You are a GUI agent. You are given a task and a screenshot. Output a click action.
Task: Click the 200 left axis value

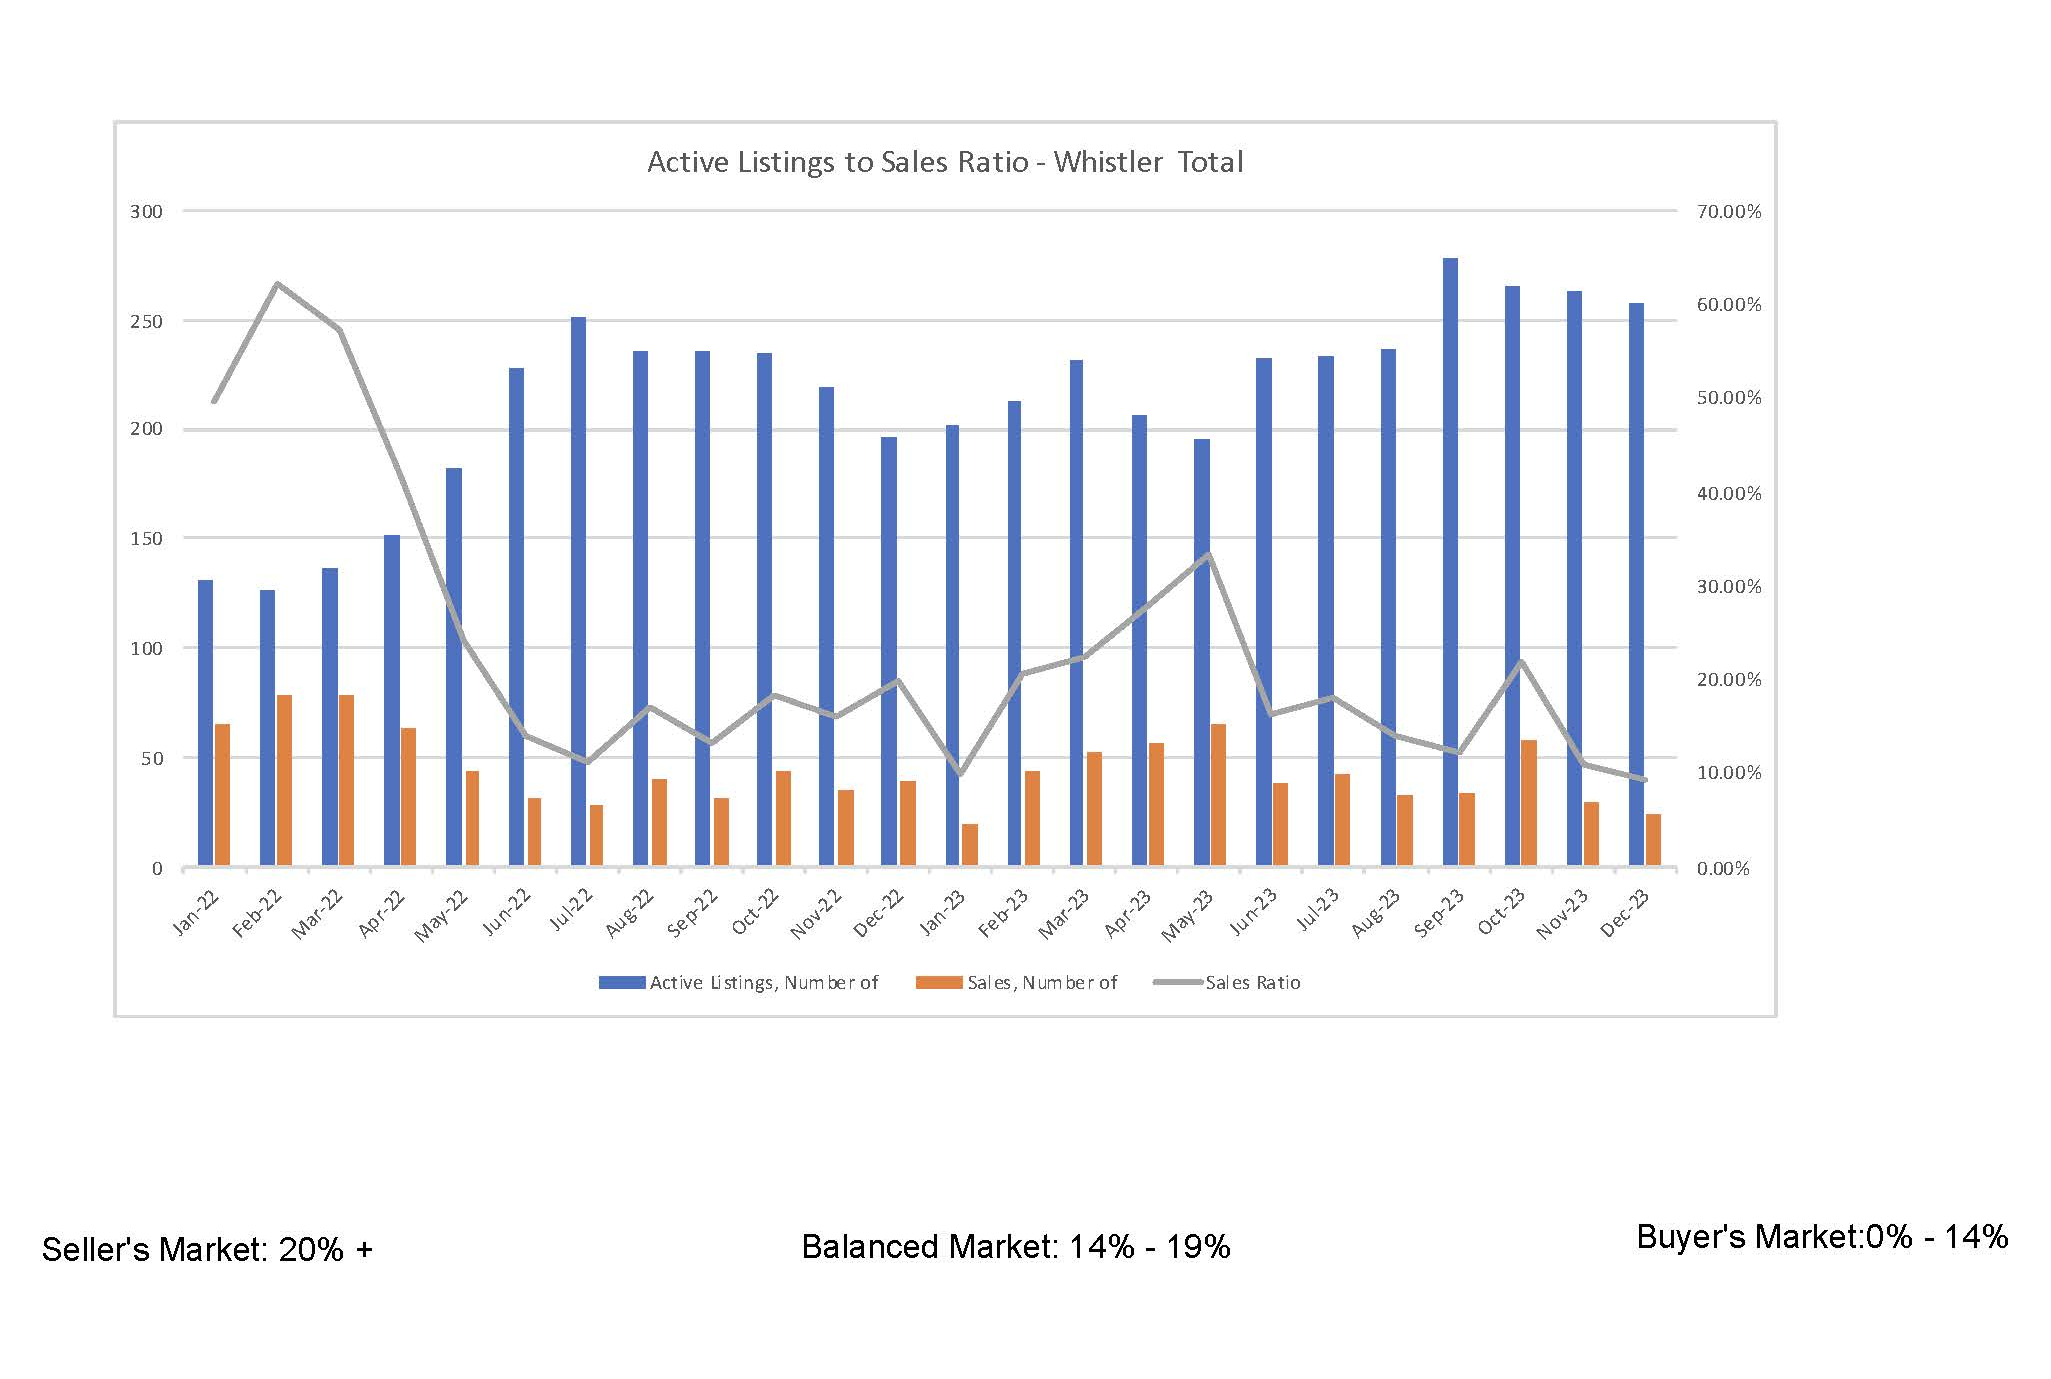tap(146, 429)
